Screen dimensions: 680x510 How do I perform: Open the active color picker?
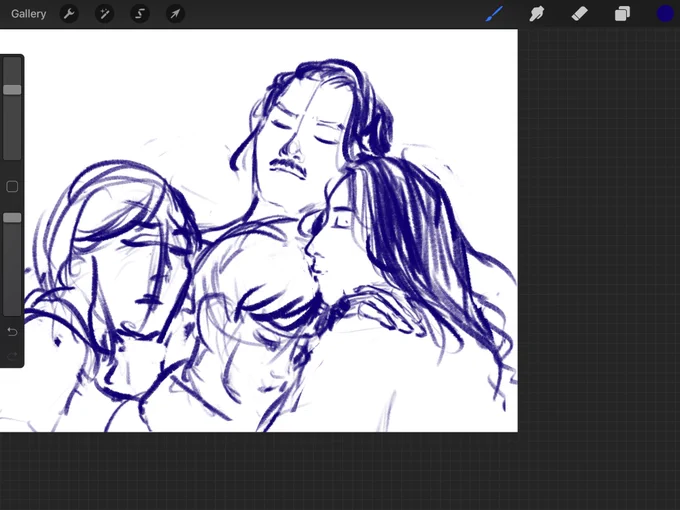click(665, 14)
